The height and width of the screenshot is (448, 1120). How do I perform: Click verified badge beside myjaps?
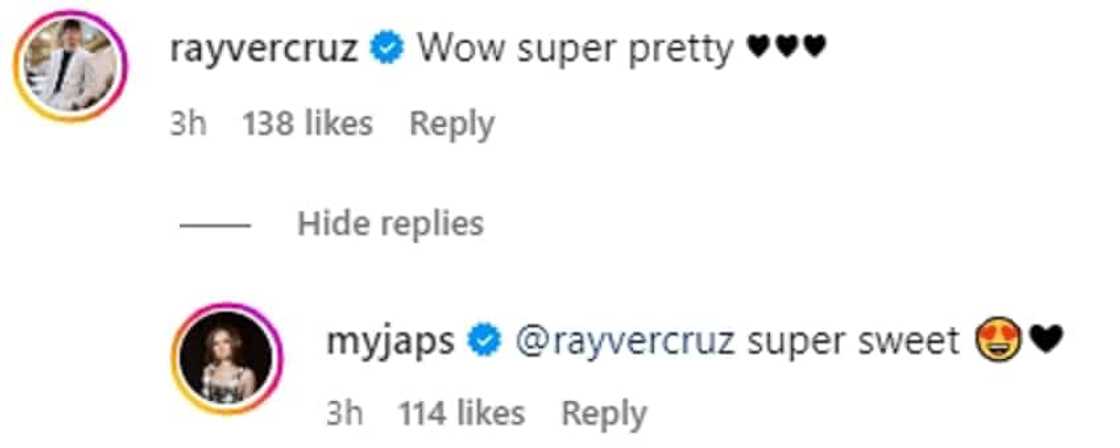[x=486, y=341]
